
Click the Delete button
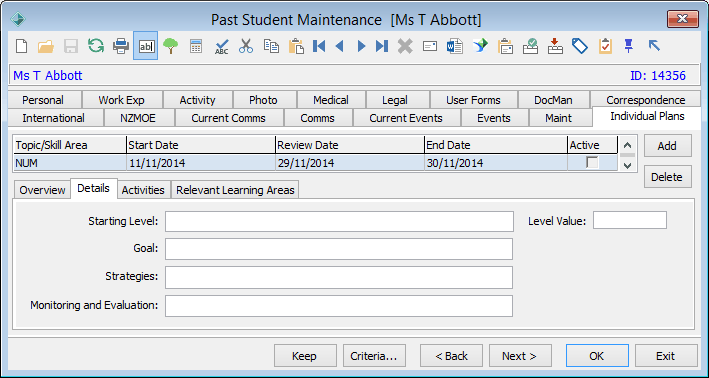pyautogui.click(x=667, y=177)
